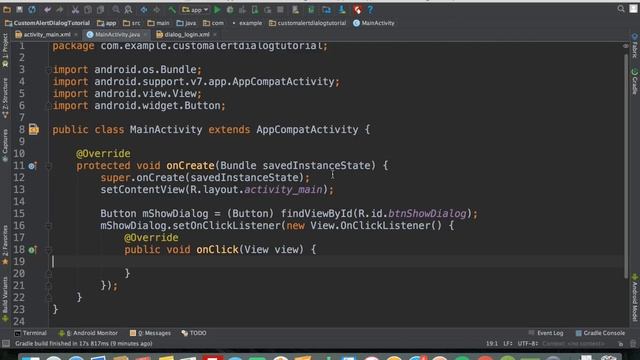The image size is (640, 360).
Task: Open the Terminal tool tab
Action: [x=31, y=333]
